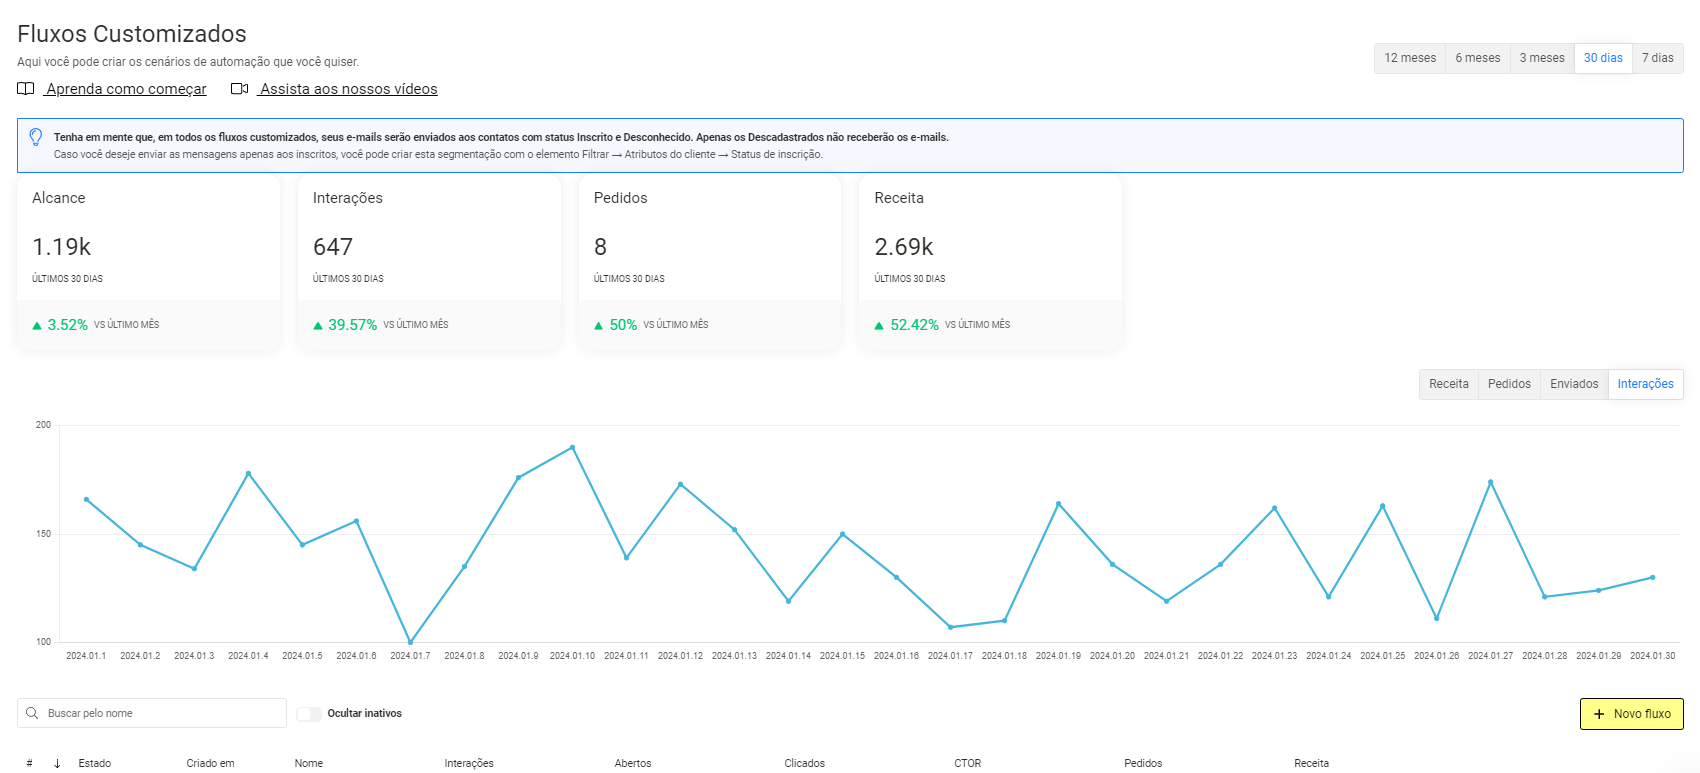Select the 12 meses period tab
1700x773 pixels.
1410,58
